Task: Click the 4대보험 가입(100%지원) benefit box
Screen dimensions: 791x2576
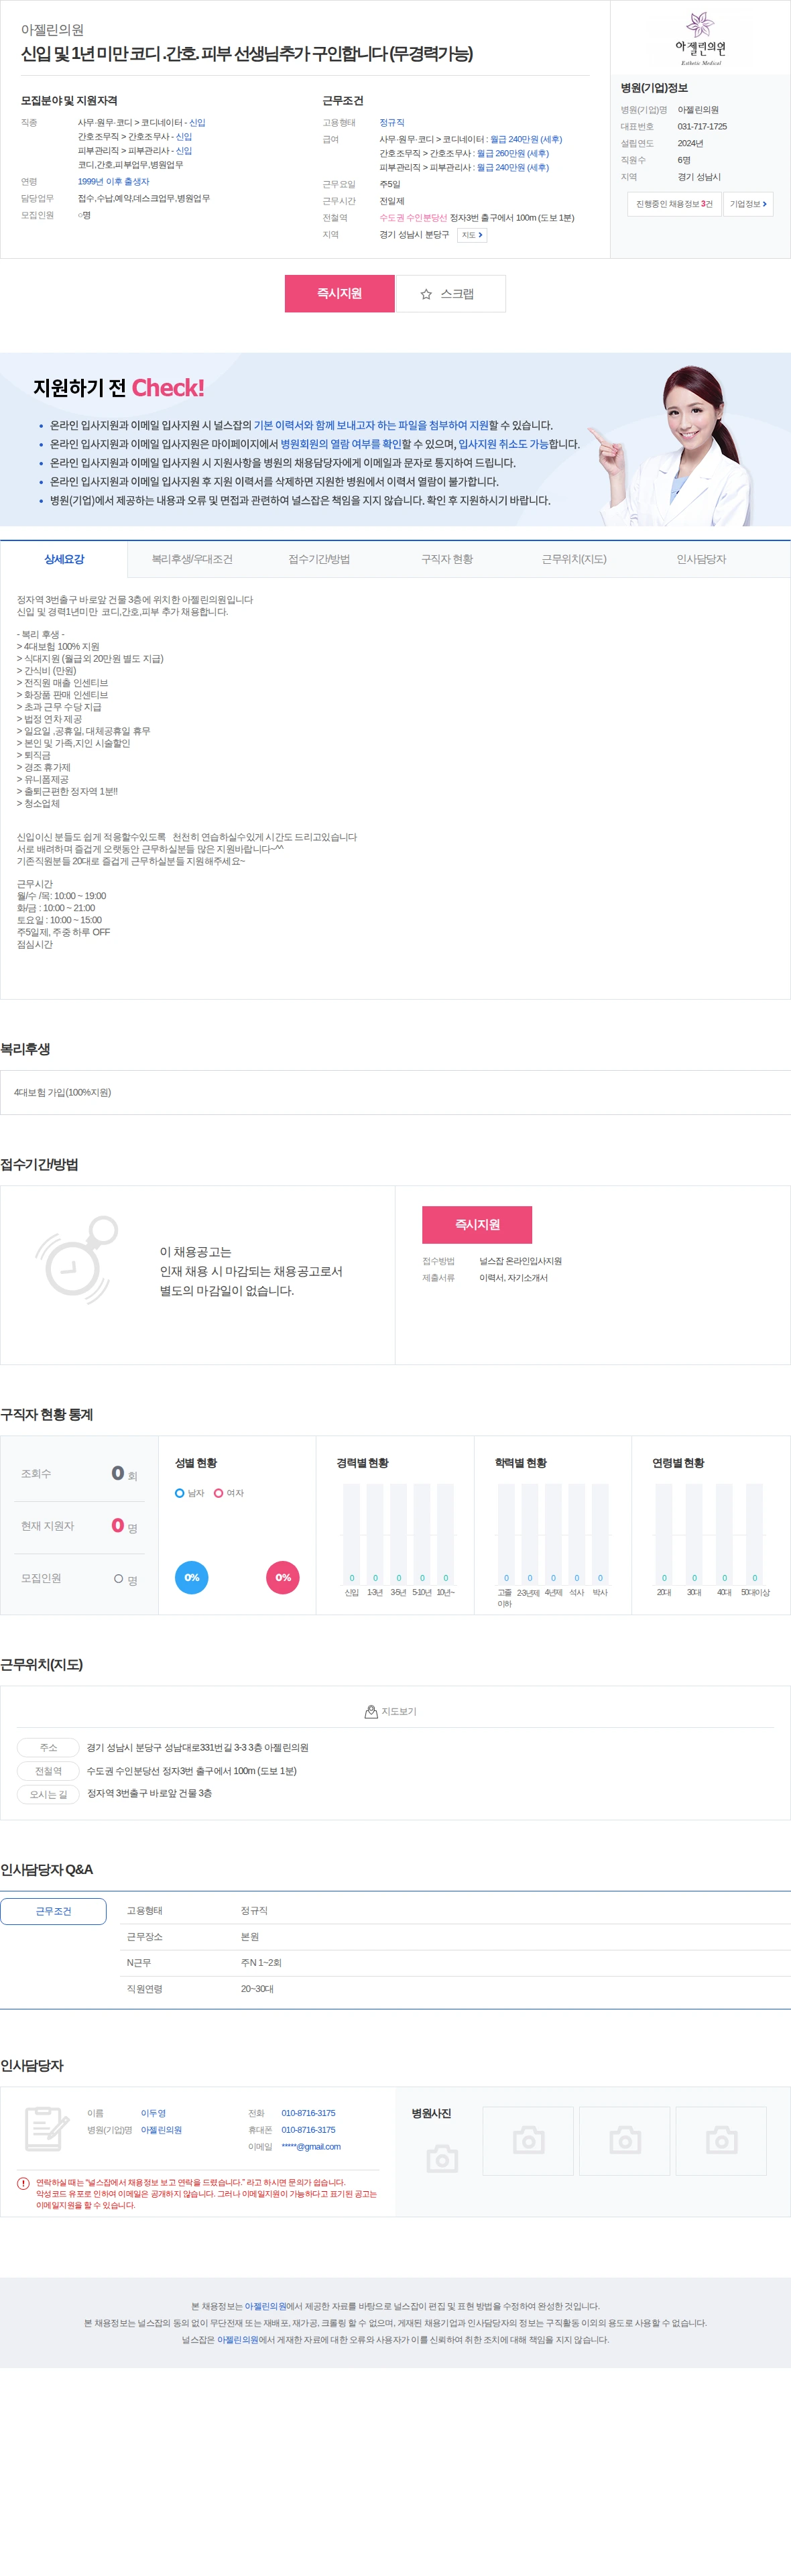Action: (x=395, y=1092)
